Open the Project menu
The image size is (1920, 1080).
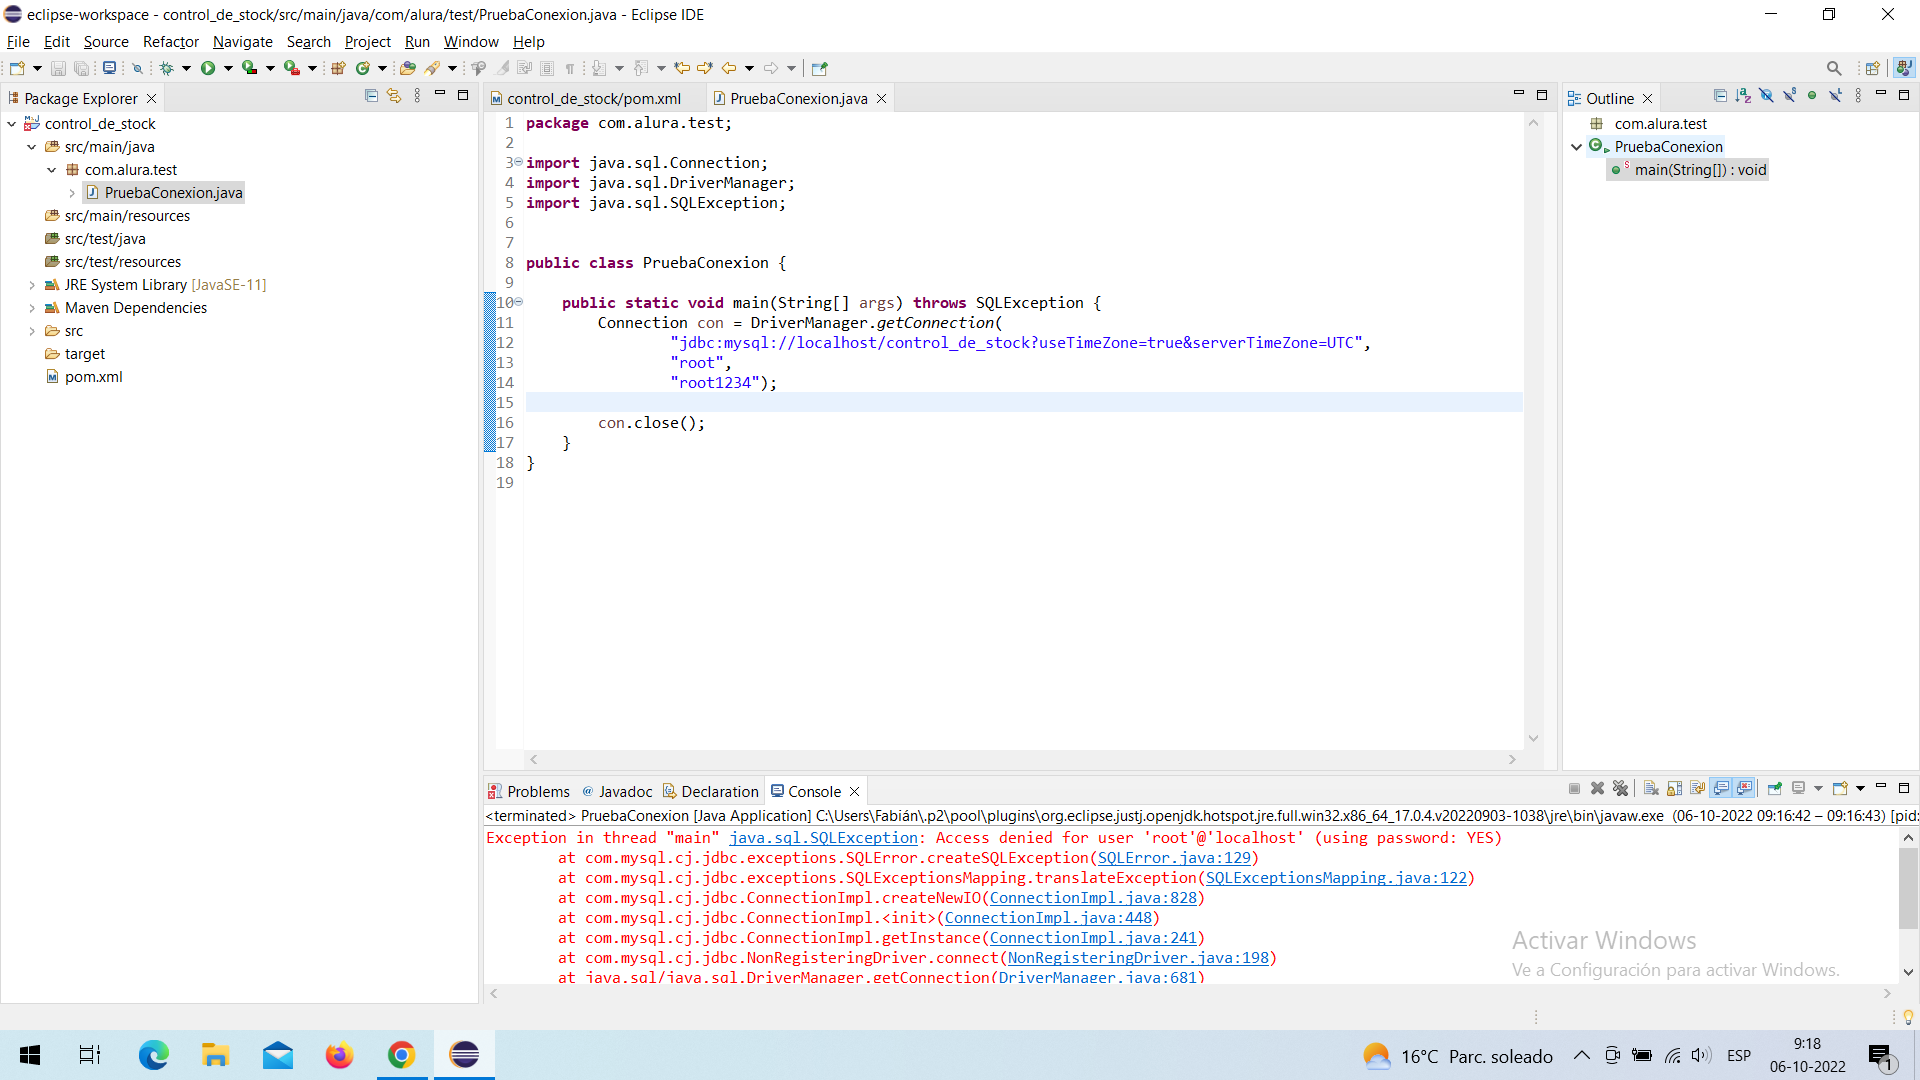[368, 42]
